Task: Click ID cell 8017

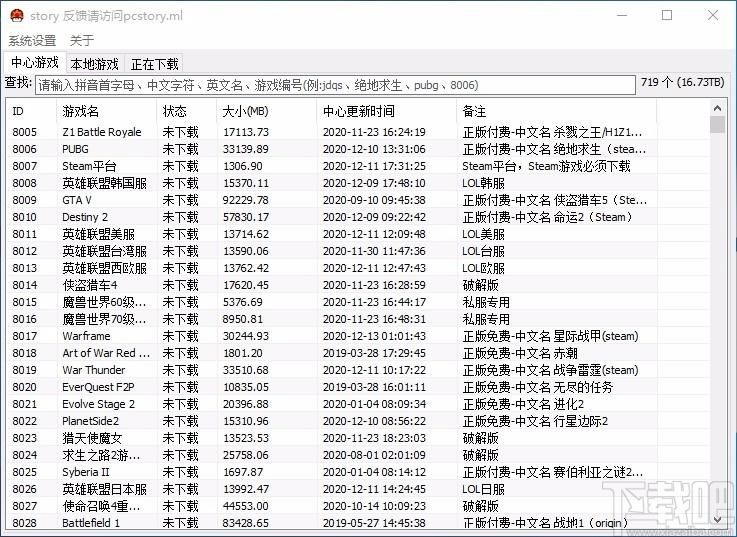Action: [24, 336]
